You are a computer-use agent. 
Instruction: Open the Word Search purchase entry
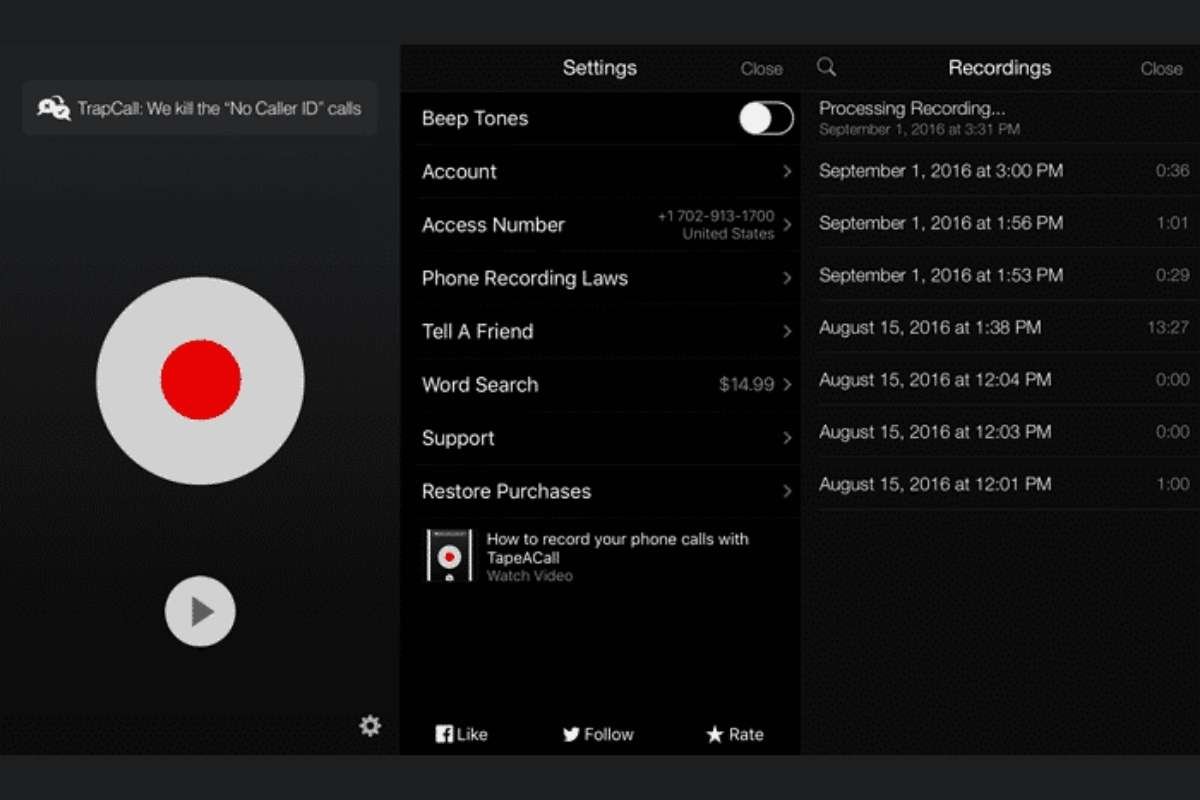pyautogui.click(x=600, y=385)
